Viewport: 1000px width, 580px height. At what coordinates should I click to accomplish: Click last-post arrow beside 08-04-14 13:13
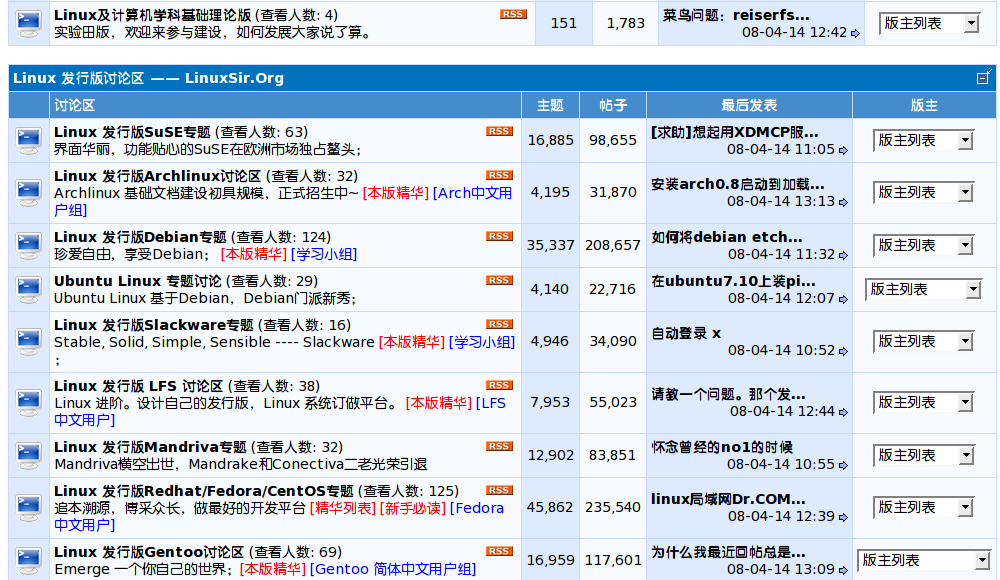coord(843,202)
